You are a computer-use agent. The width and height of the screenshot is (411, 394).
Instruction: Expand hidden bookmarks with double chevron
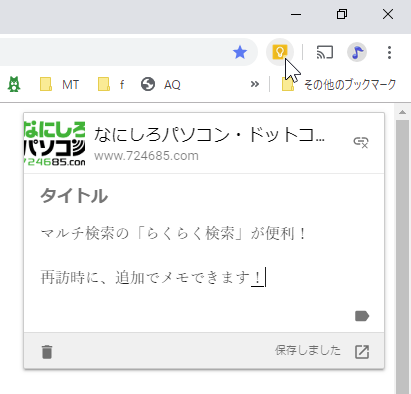click(x=255, y=84)
